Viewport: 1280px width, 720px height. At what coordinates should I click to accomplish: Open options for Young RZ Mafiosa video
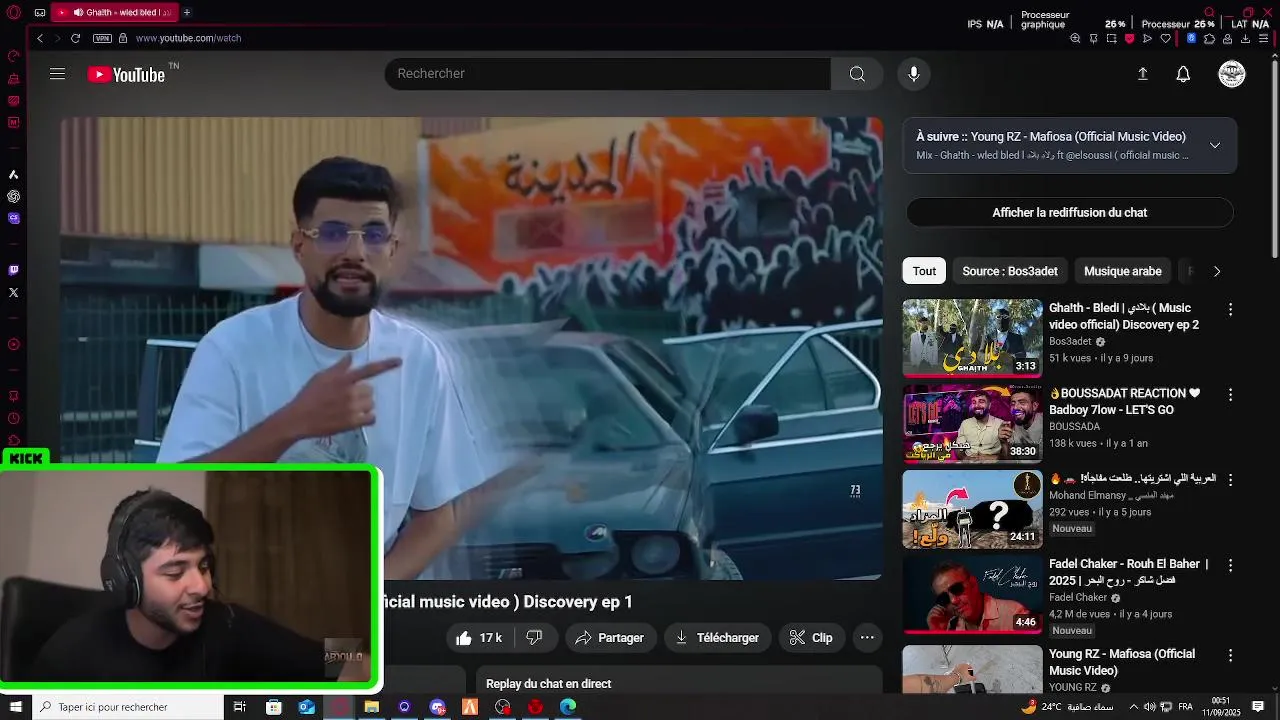1230,656
